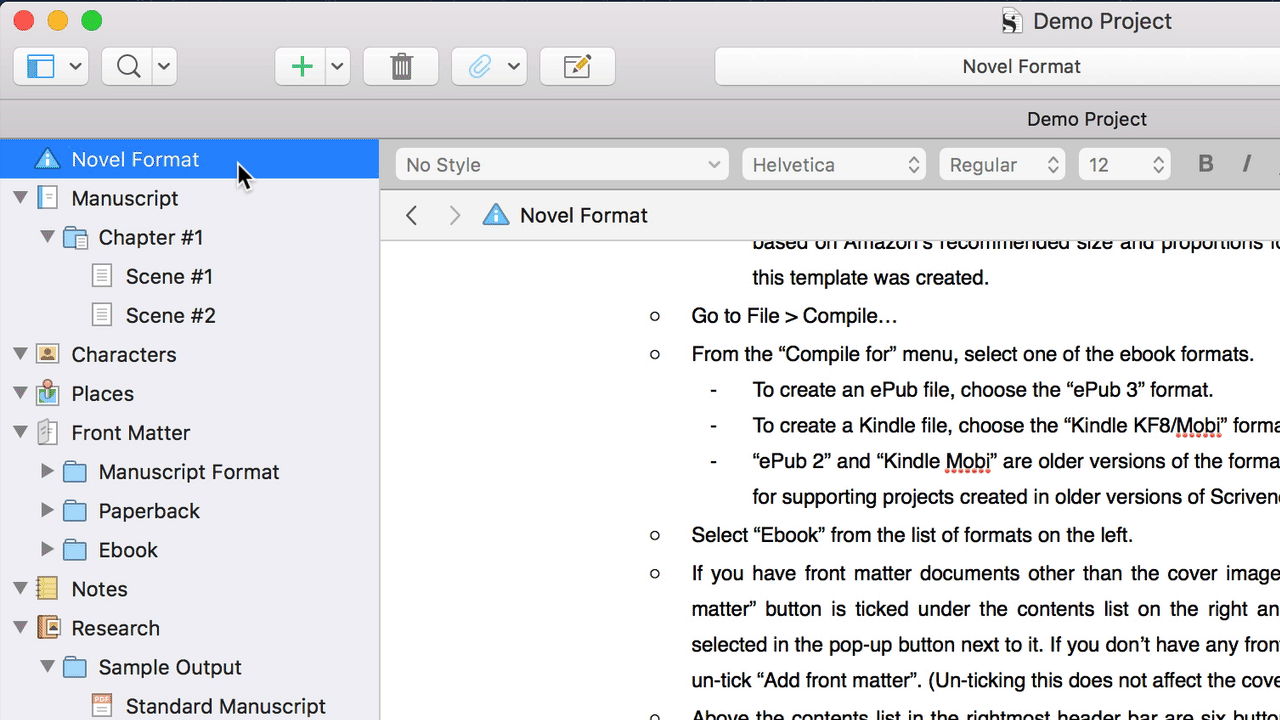
Task: Open the No Style paragraph style dropdown
Action: pyautogui.click(x=562, y=165)
